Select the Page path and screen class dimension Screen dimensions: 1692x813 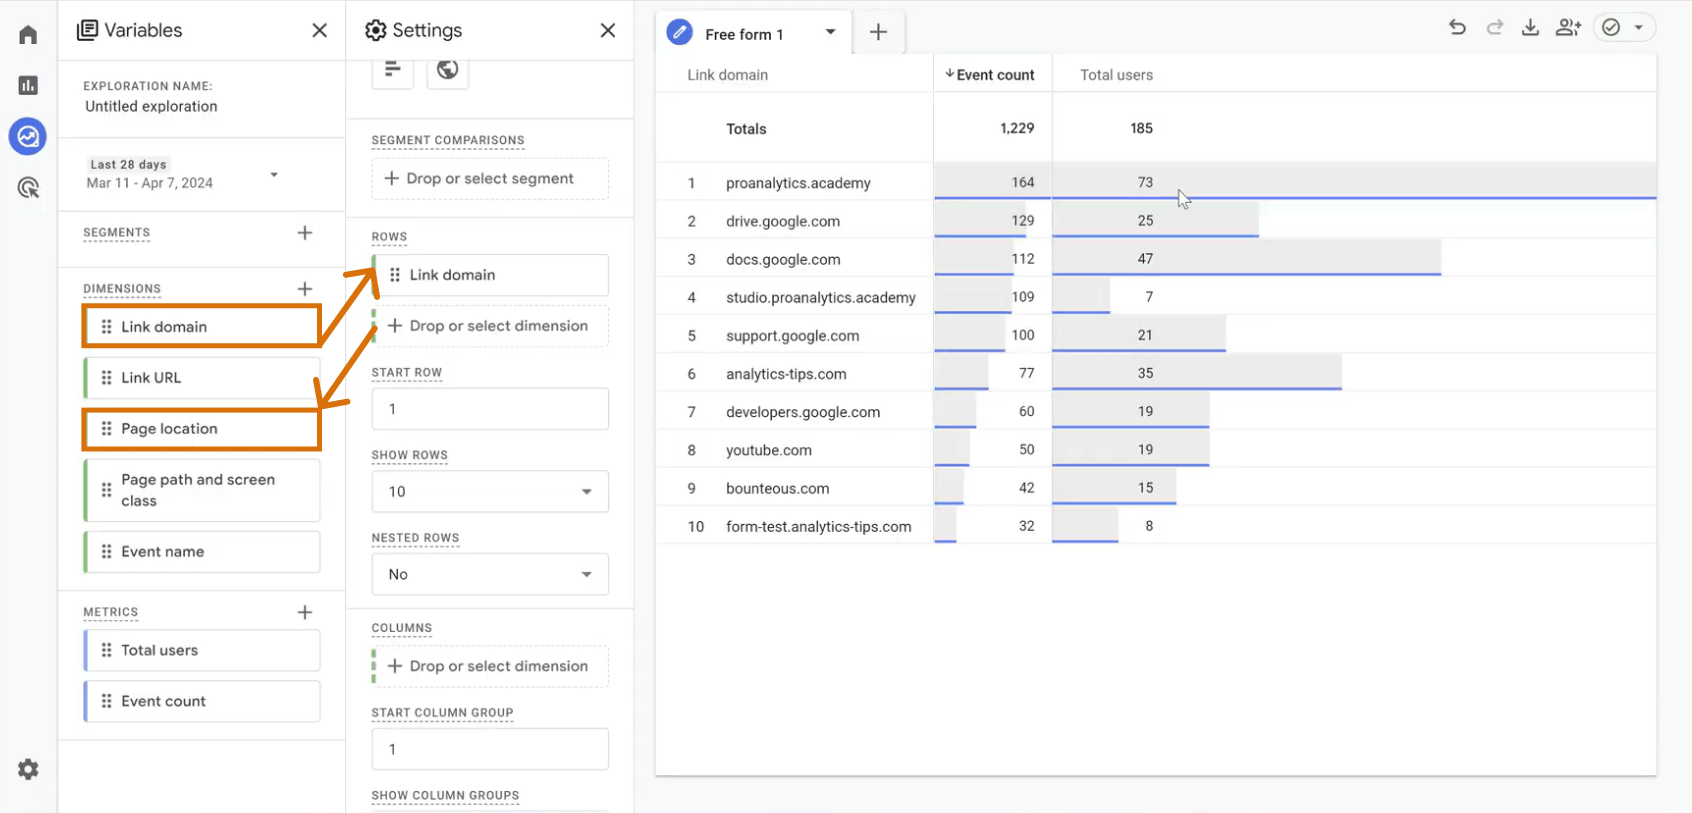202,490
